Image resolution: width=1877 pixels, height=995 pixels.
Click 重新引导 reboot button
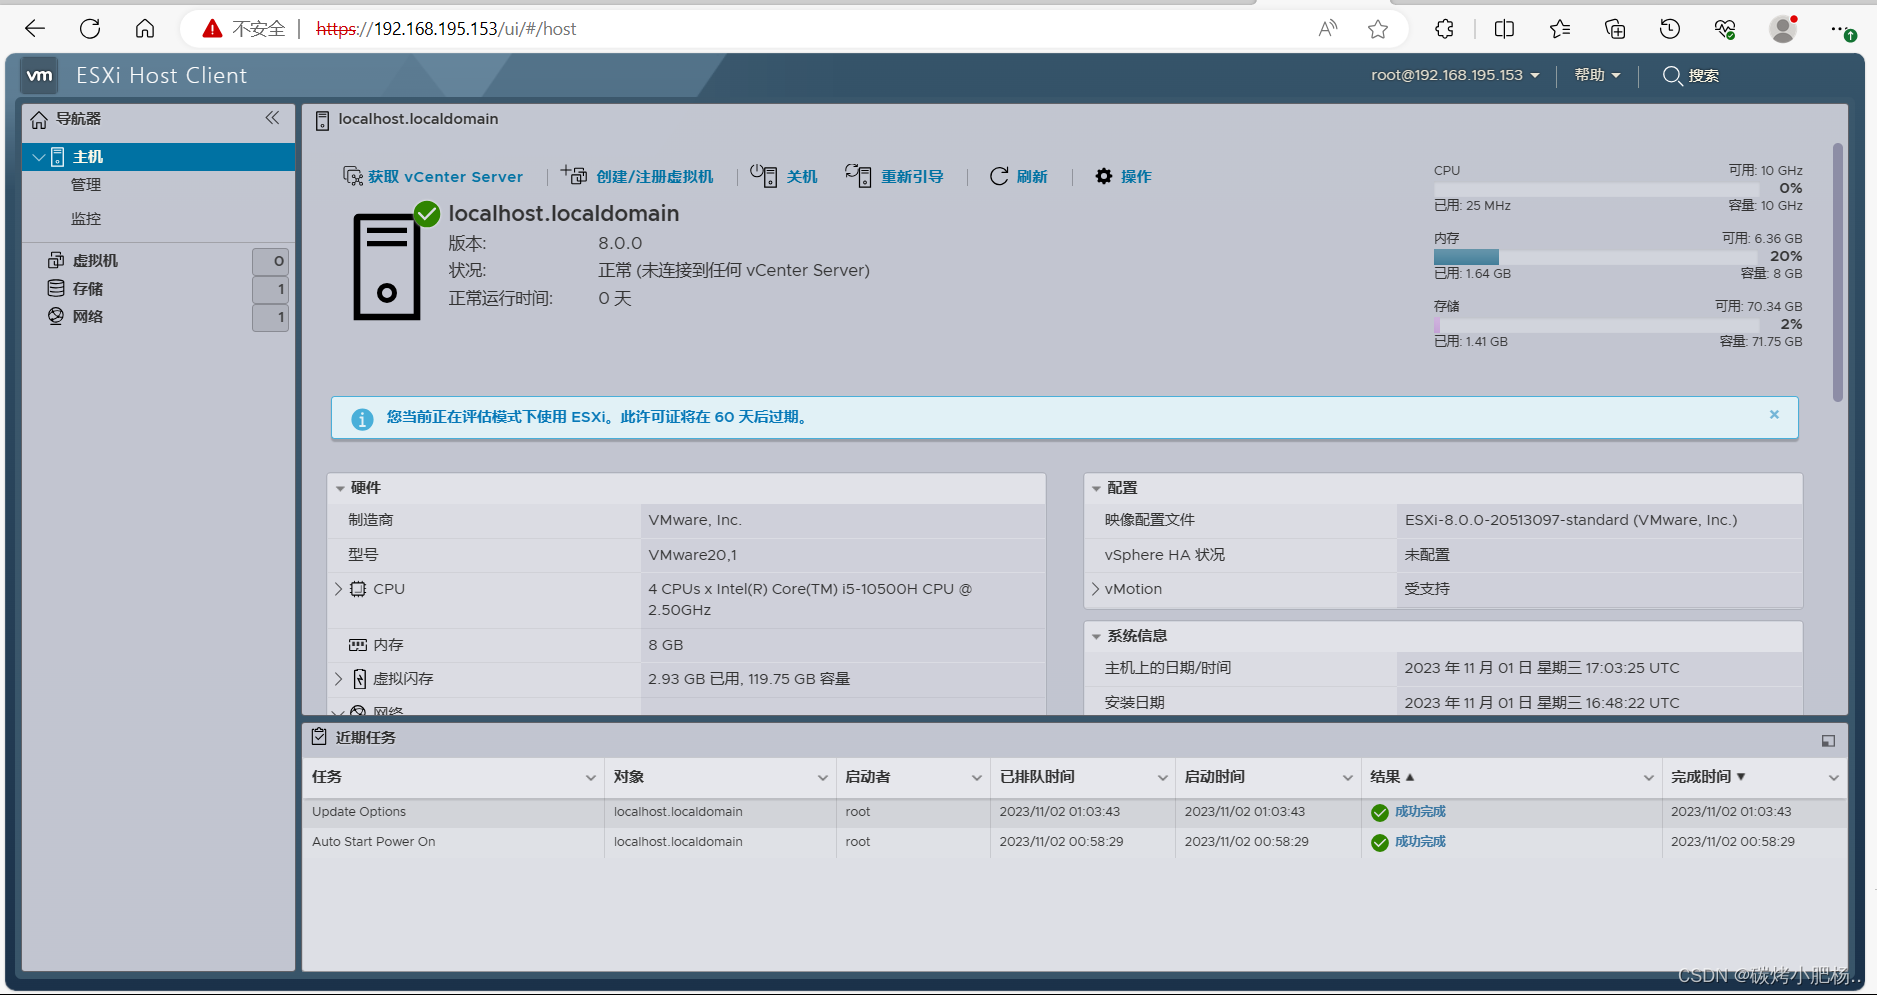click(894, 176)
